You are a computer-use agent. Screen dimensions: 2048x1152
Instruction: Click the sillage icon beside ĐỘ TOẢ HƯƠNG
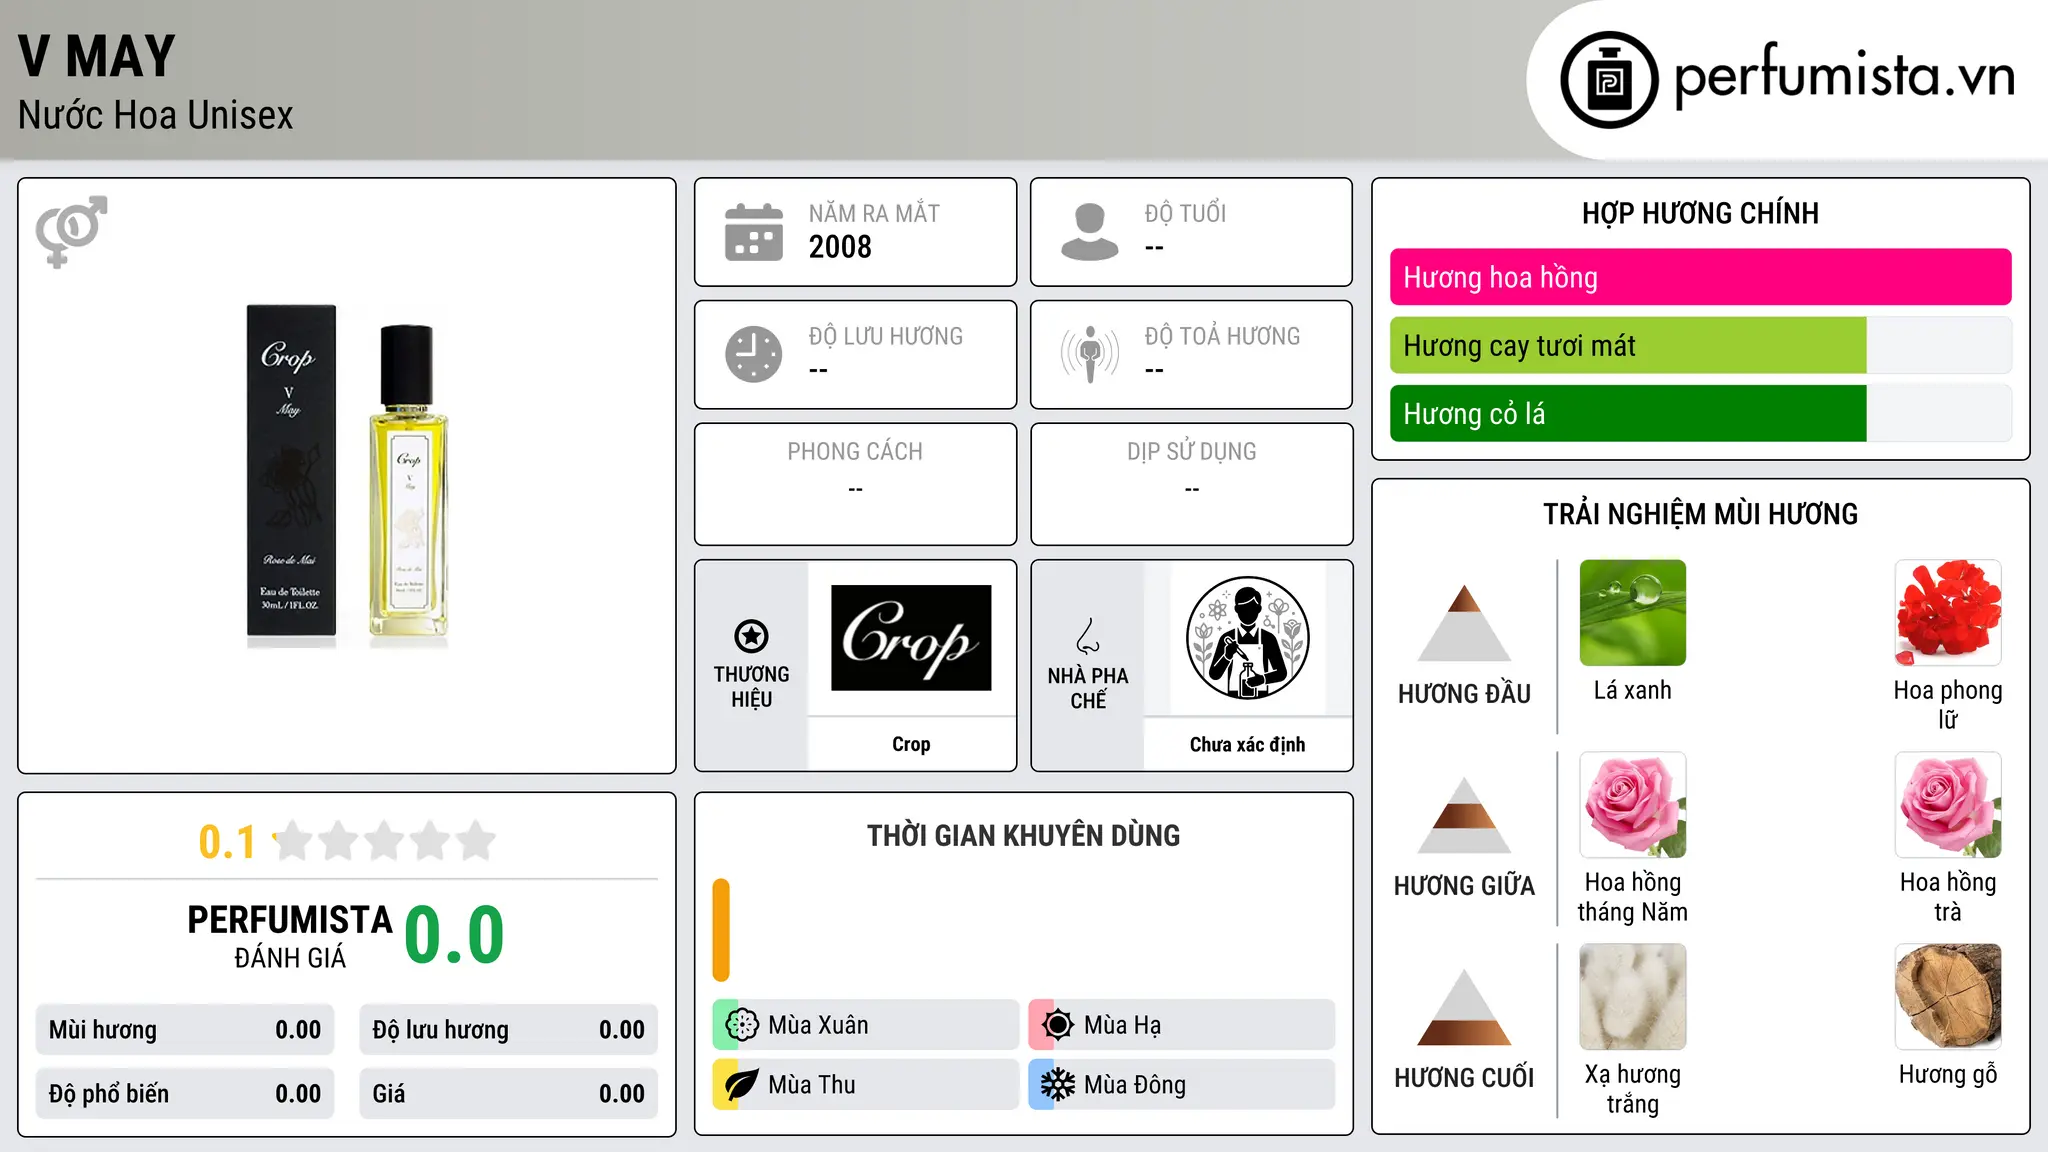coord(1089,354)
